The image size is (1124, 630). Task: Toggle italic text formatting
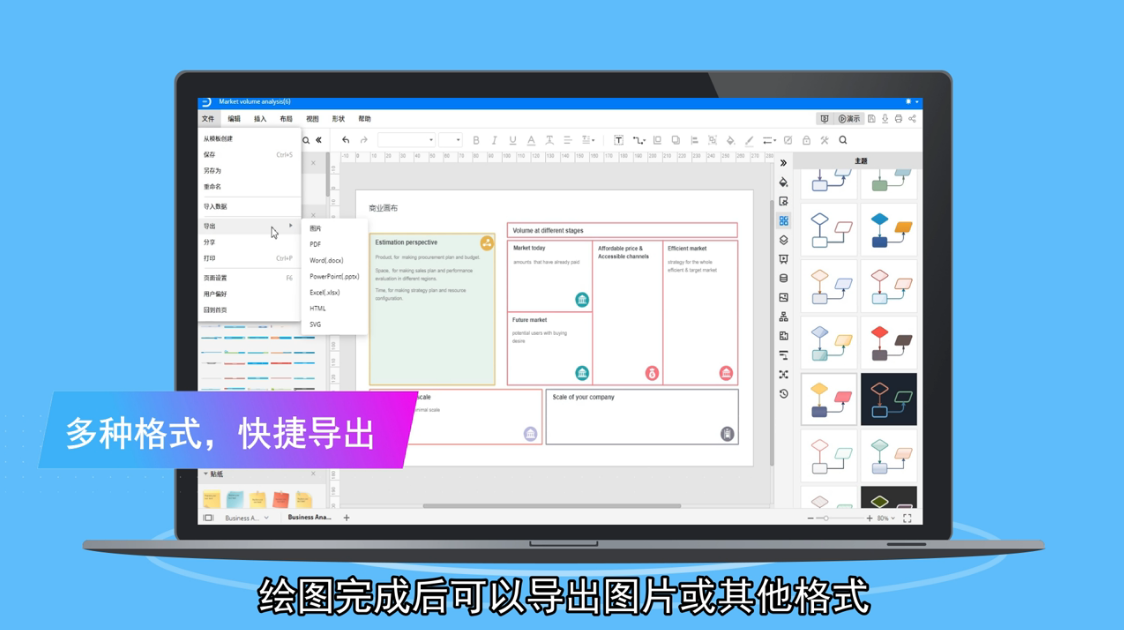494,140
